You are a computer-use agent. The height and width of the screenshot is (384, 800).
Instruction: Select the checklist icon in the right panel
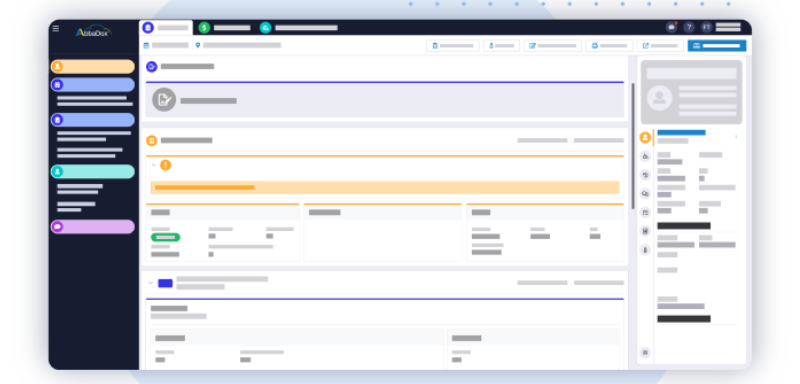click(x=645, y=213)
